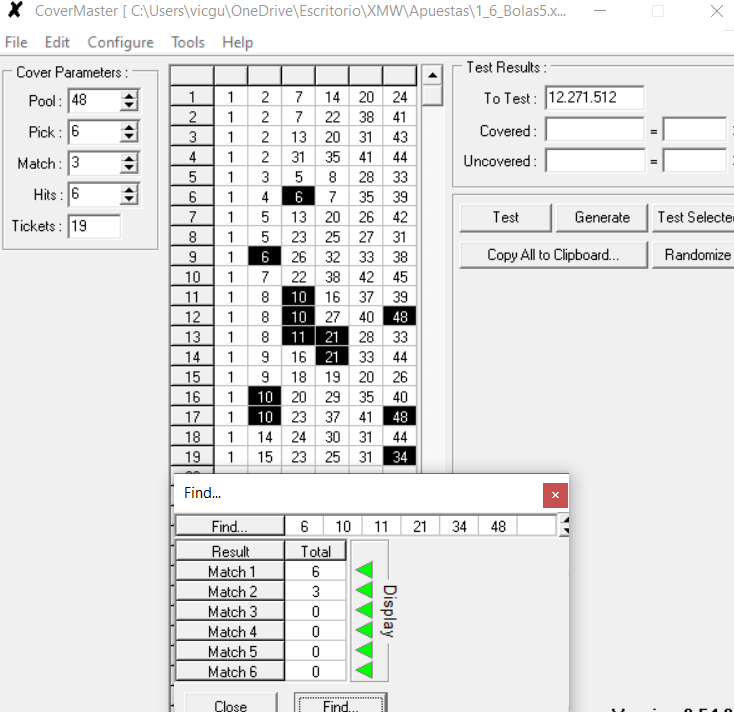This screenshot has width=734, height=712.
Task: Click Find number cell 48
Action: [498, 526]
